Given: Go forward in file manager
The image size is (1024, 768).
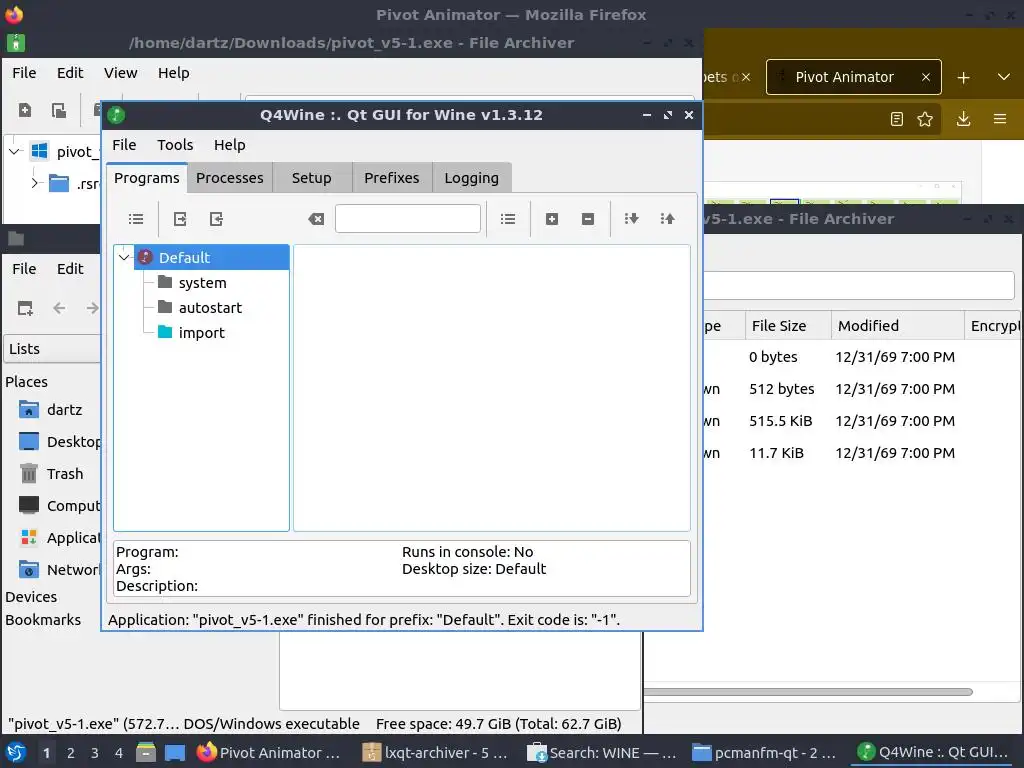Looking at the screenshot, I should [x=93, y=308].
